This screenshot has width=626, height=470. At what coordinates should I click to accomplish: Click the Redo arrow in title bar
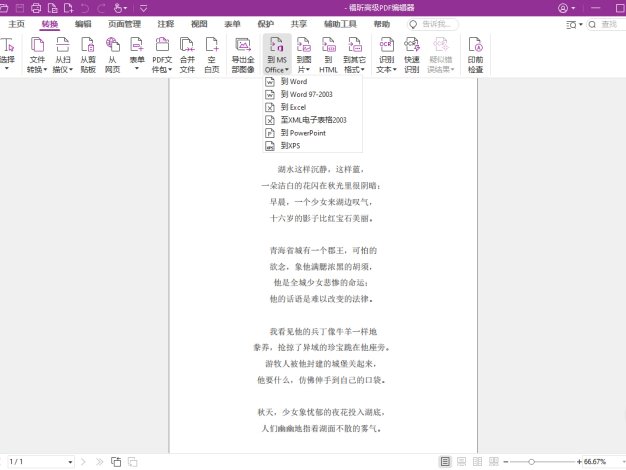click(x=101, y=8)
